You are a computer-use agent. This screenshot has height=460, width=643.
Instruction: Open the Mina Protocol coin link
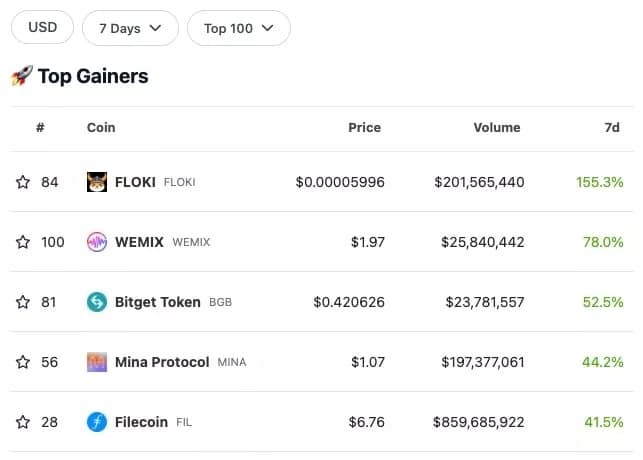pyautogui.click(x=162, y=362)
